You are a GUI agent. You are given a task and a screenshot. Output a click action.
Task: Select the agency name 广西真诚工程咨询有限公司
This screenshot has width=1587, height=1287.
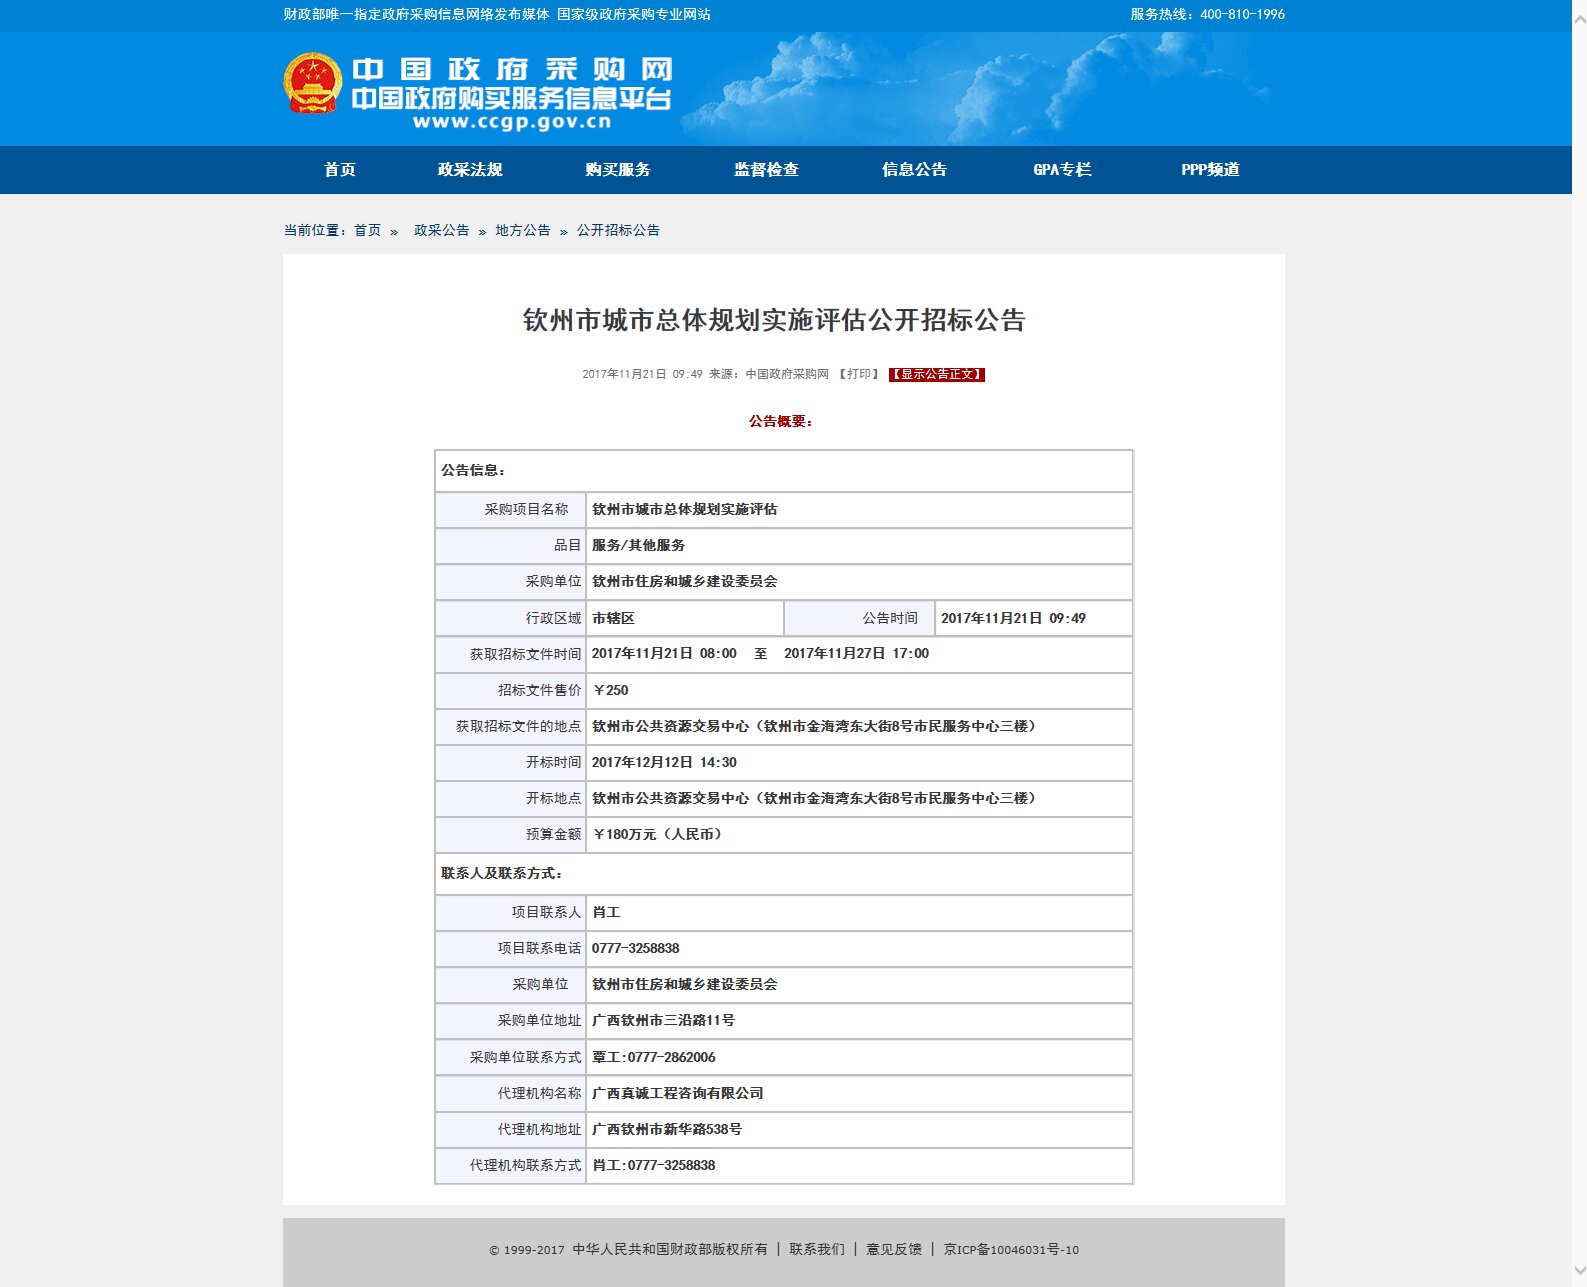pos(677,1093)
